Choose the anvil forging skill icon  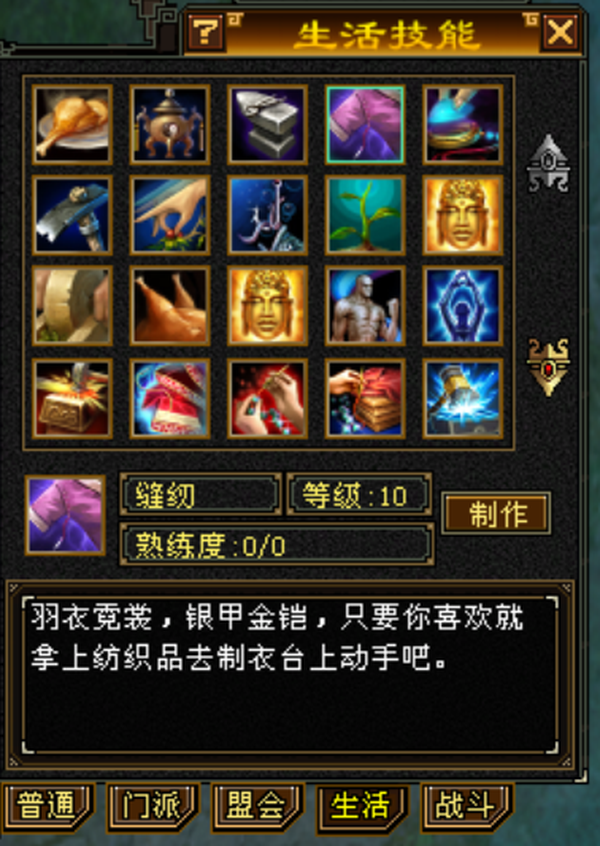tap(268, 125)
